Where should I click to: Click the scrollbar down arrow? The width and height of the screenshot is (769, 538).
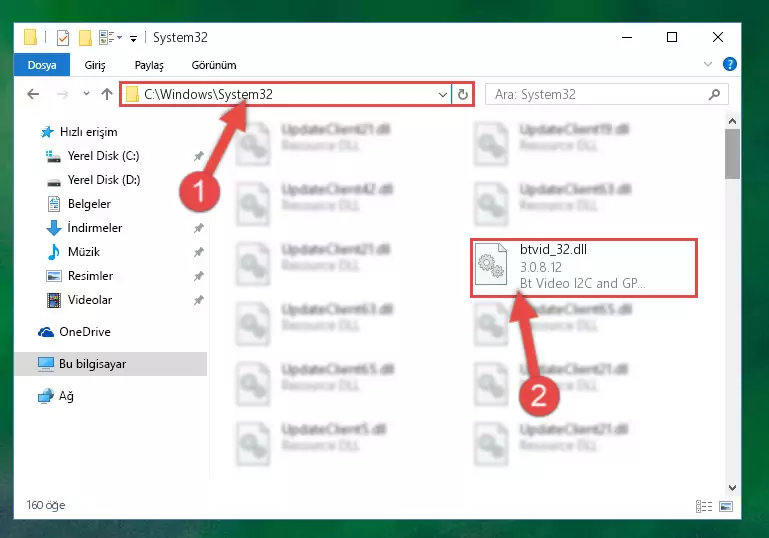pyautogui.click(x=732, y=487)
